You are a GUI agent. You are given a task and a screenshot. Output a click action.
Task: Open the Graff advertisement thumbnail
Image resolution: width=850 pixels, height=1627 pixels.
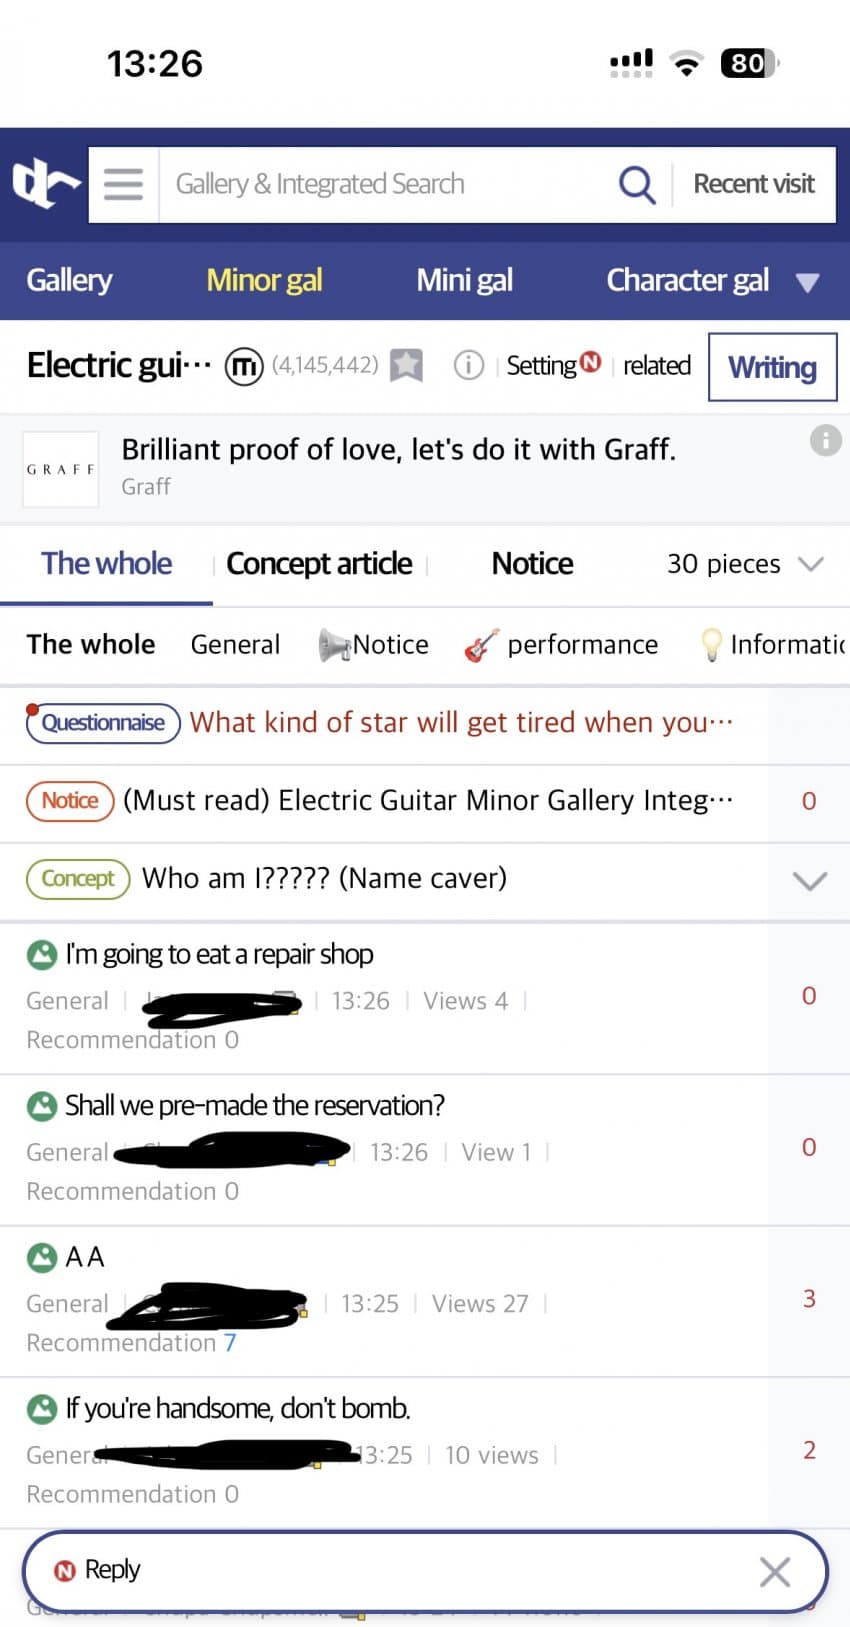point(61,469)
